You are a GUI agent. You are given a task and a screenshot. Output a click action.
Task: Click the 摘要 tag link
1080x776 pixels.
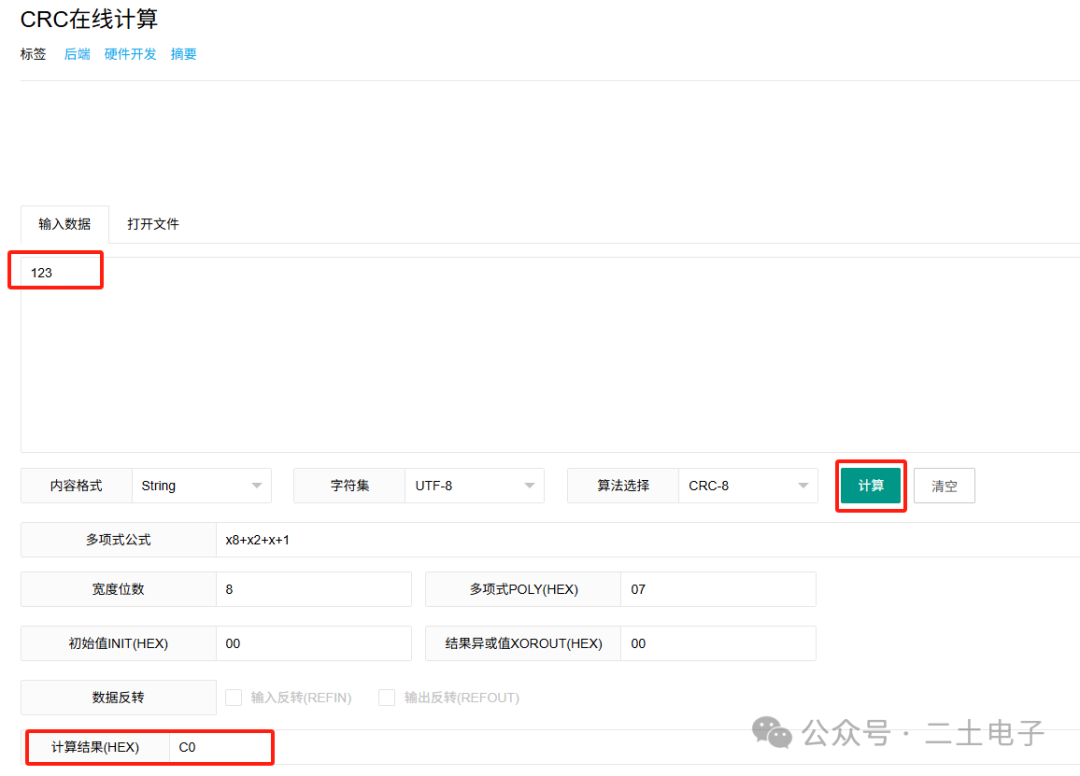[x=184, y=54]
